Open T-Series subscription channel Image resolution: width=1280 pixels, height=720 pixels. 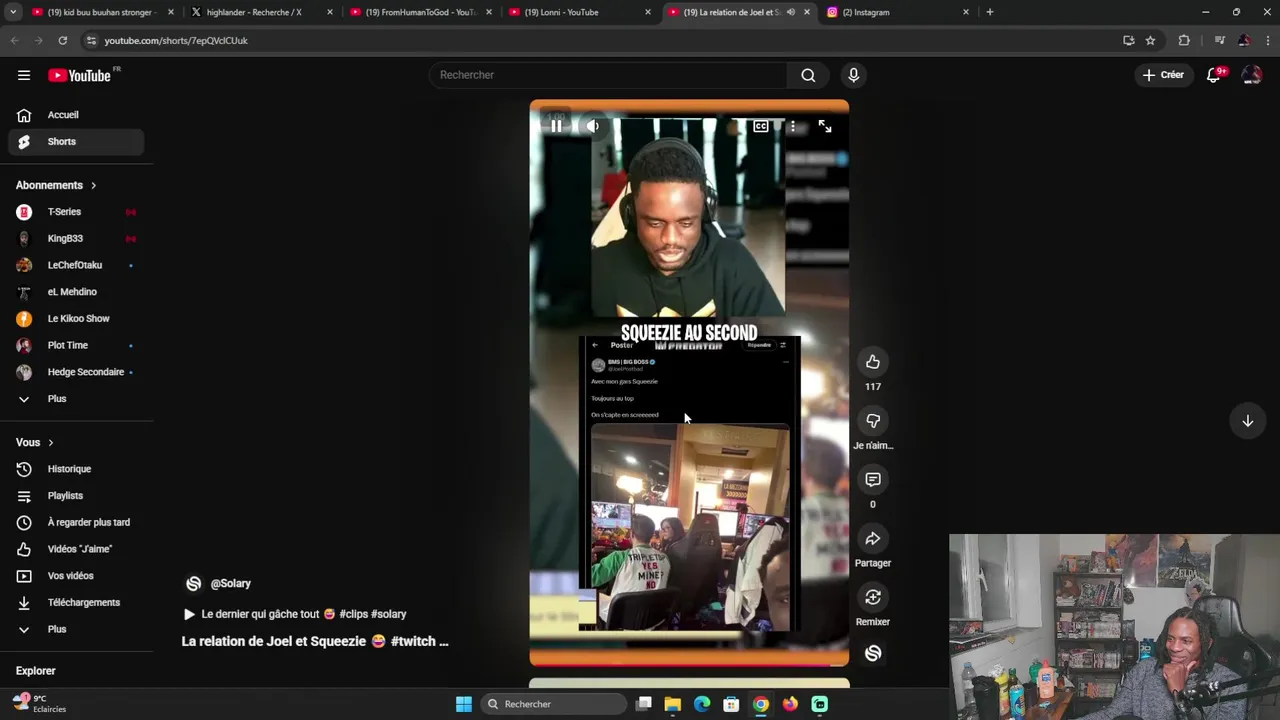pyautogui.click(x=76, y=212)
